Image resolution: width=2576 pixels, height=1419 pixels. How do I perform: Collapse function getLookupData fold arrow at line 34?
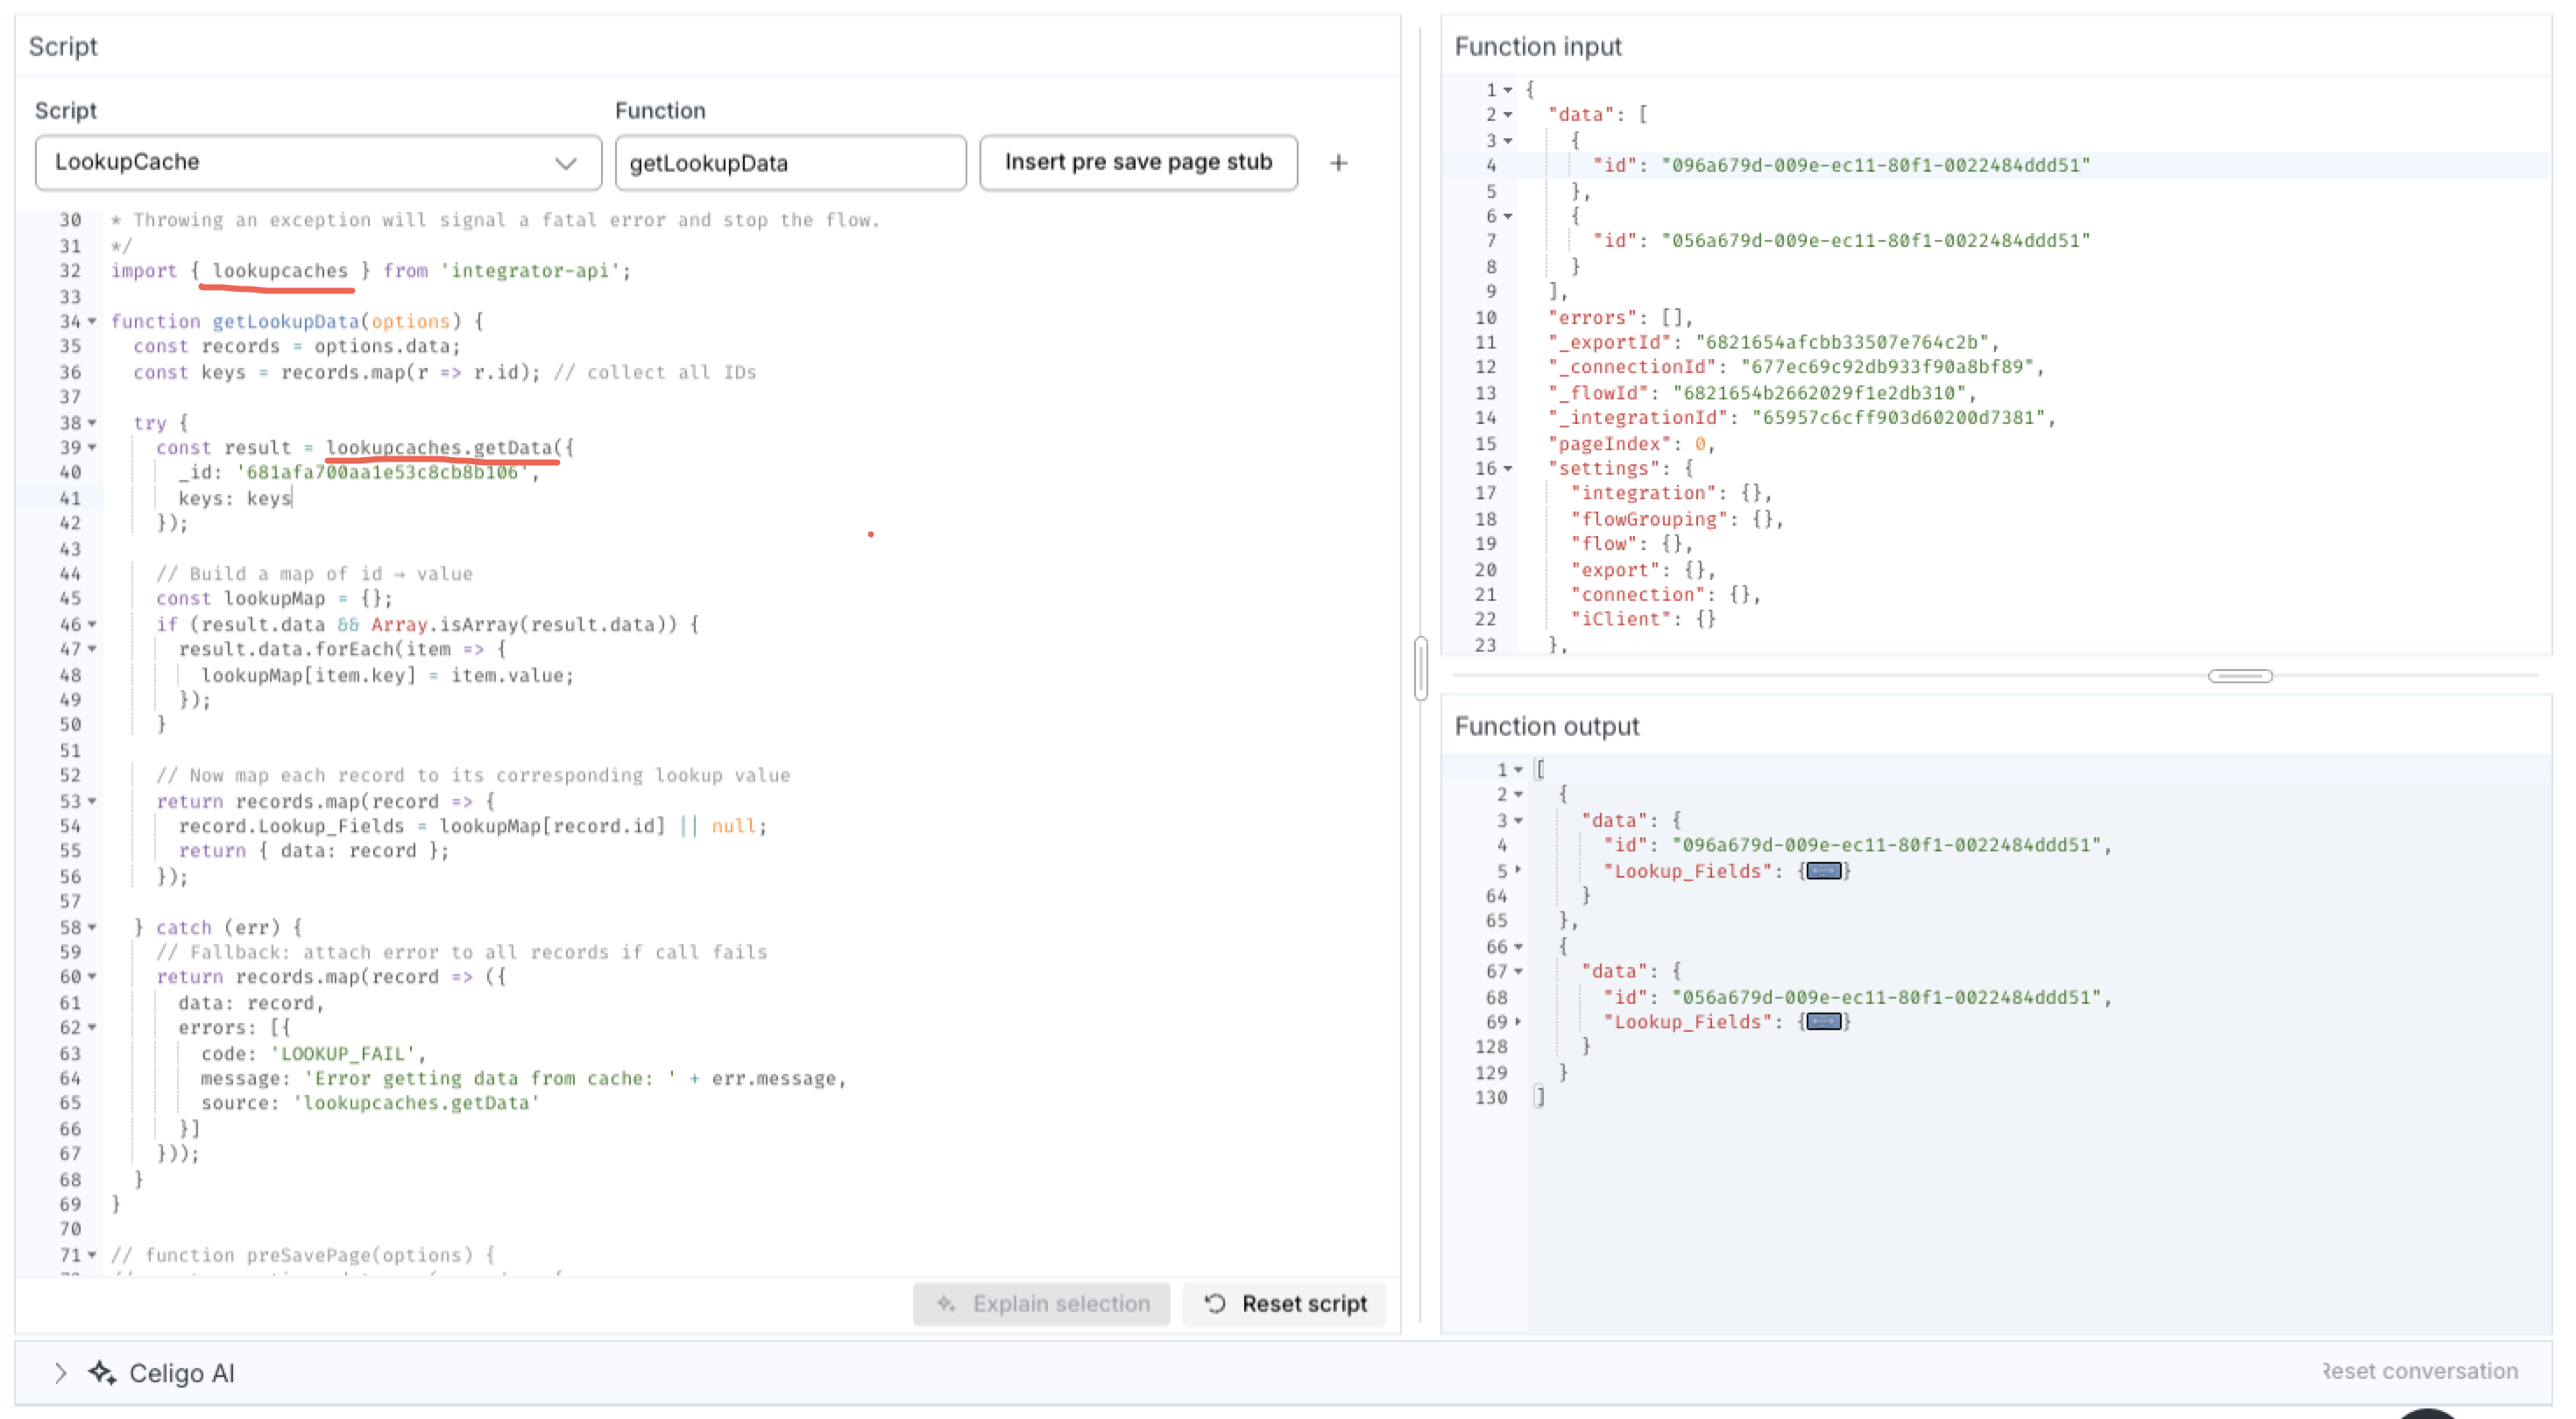coord(92,321)
